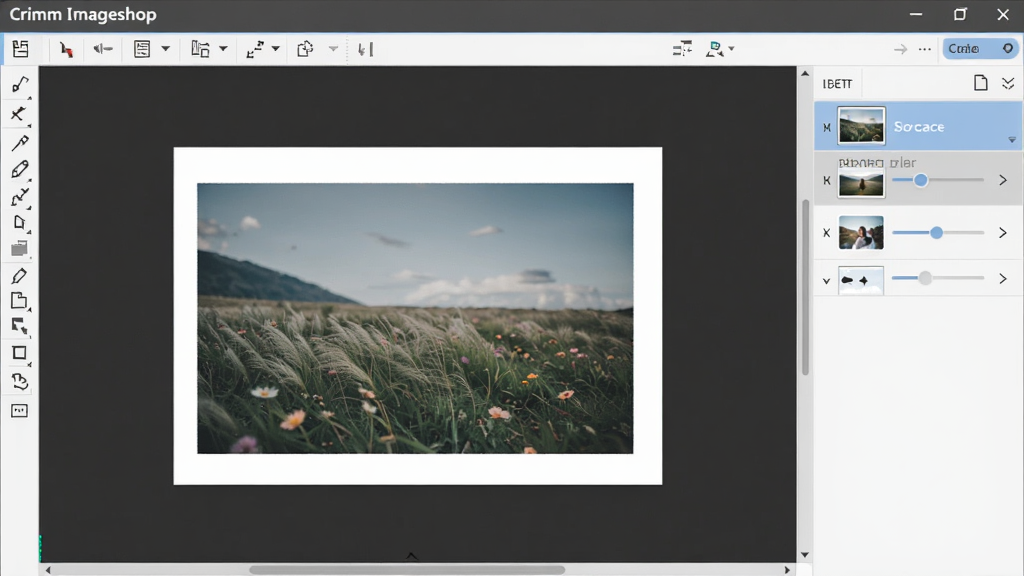Open the IBETT panel tab
The width and height of the screenshot is (1024, 576).
pyautogui.click(x=837, y=84)
